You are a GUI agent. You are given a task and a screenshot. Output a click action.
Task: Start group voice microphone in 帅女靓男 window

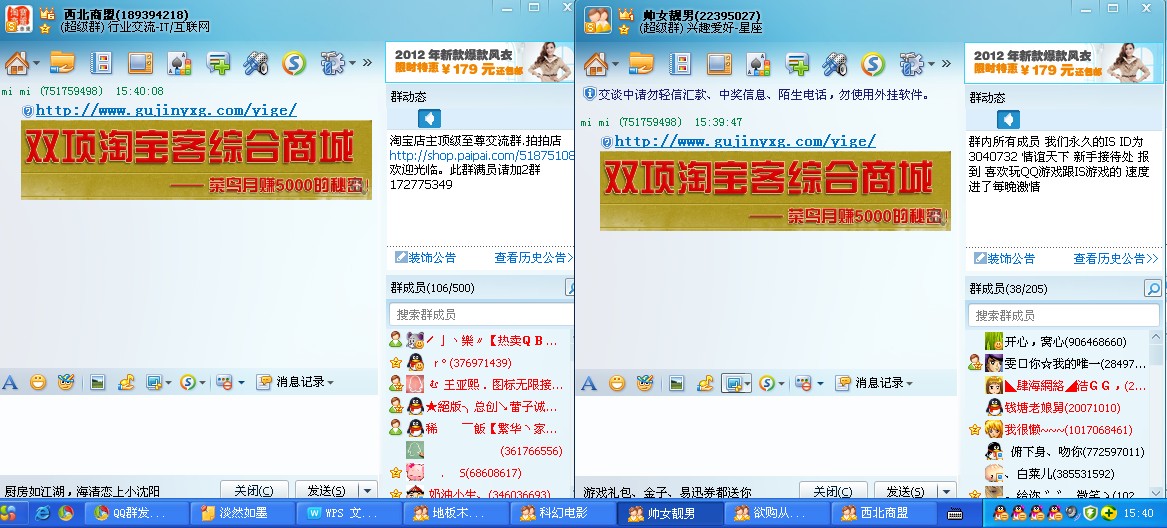pos(835,64)
